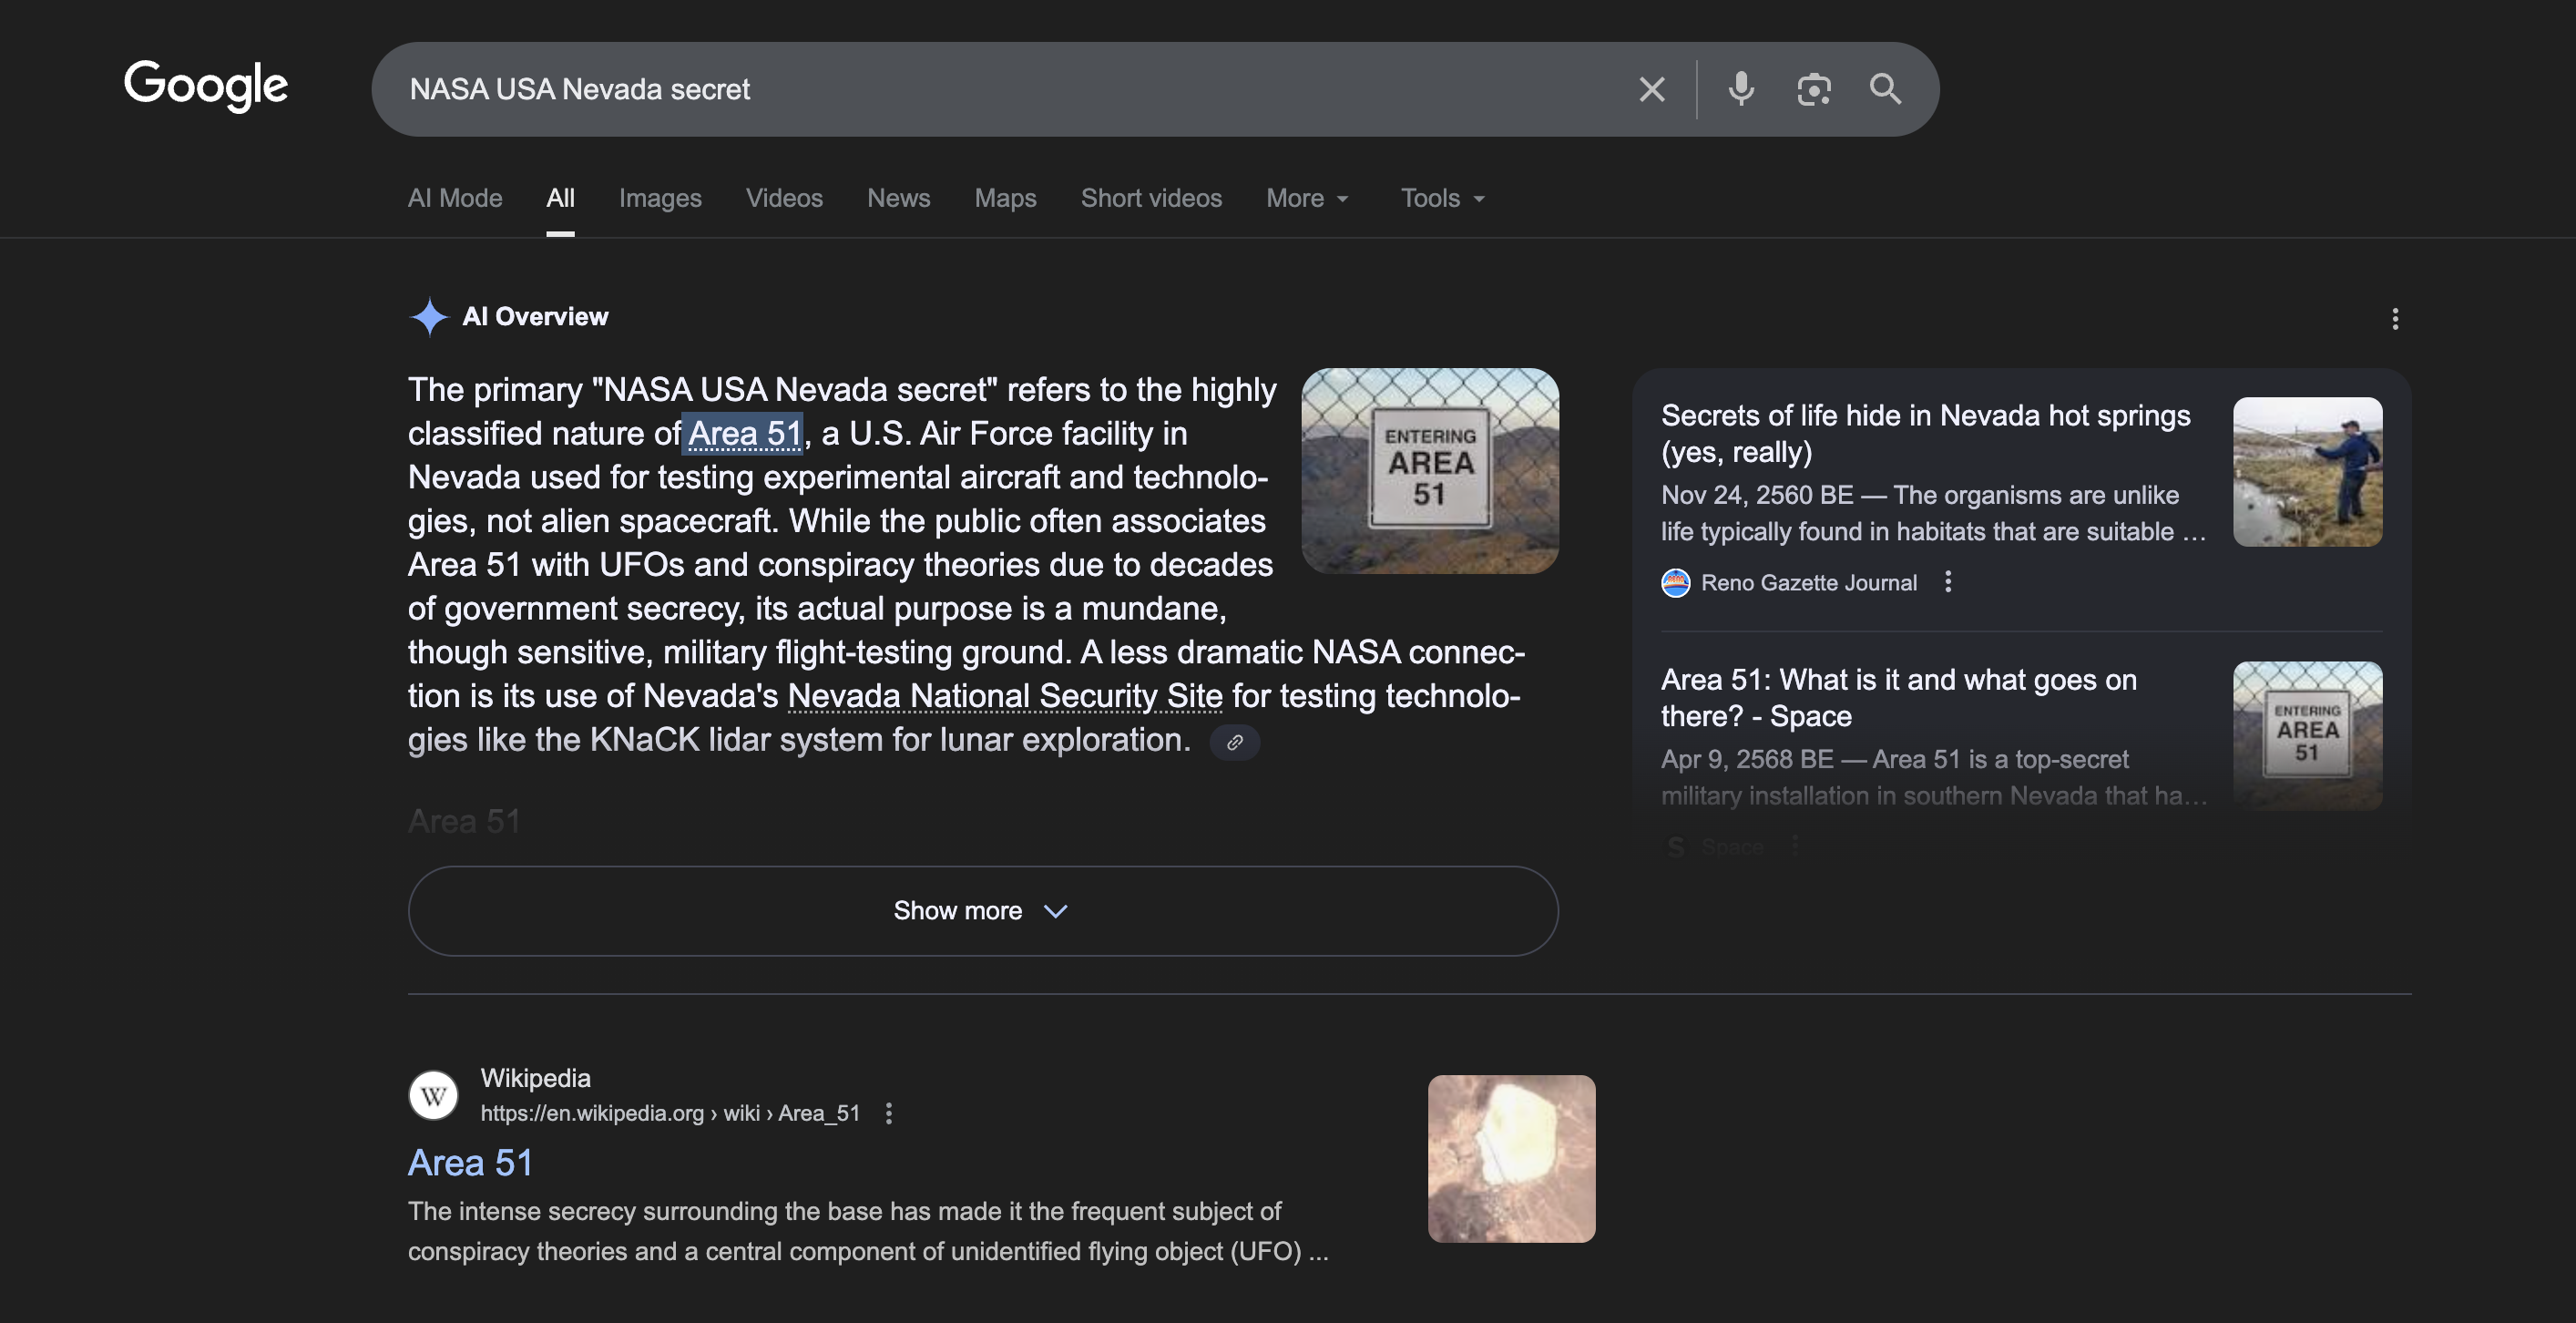Start voice search with the microphone icon
The width and height of the screenshot is (2576, 1323).
coord(1741,89)
